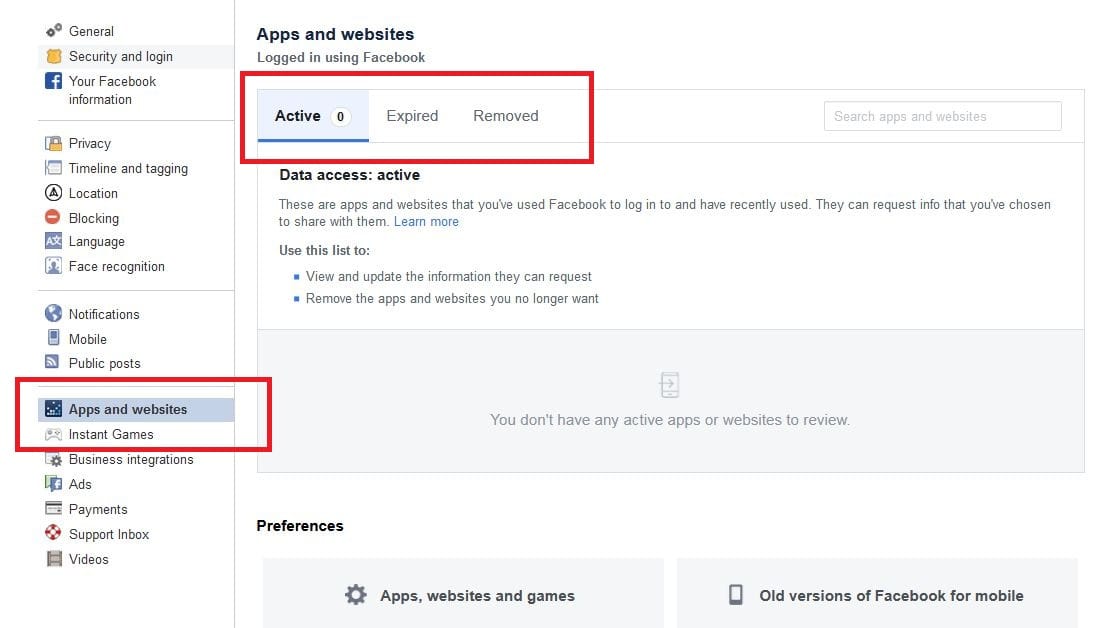This screenshot has width=1106, height=628.
Task: Open Apps, websites and games preference
Action: (x=463, y=595)
